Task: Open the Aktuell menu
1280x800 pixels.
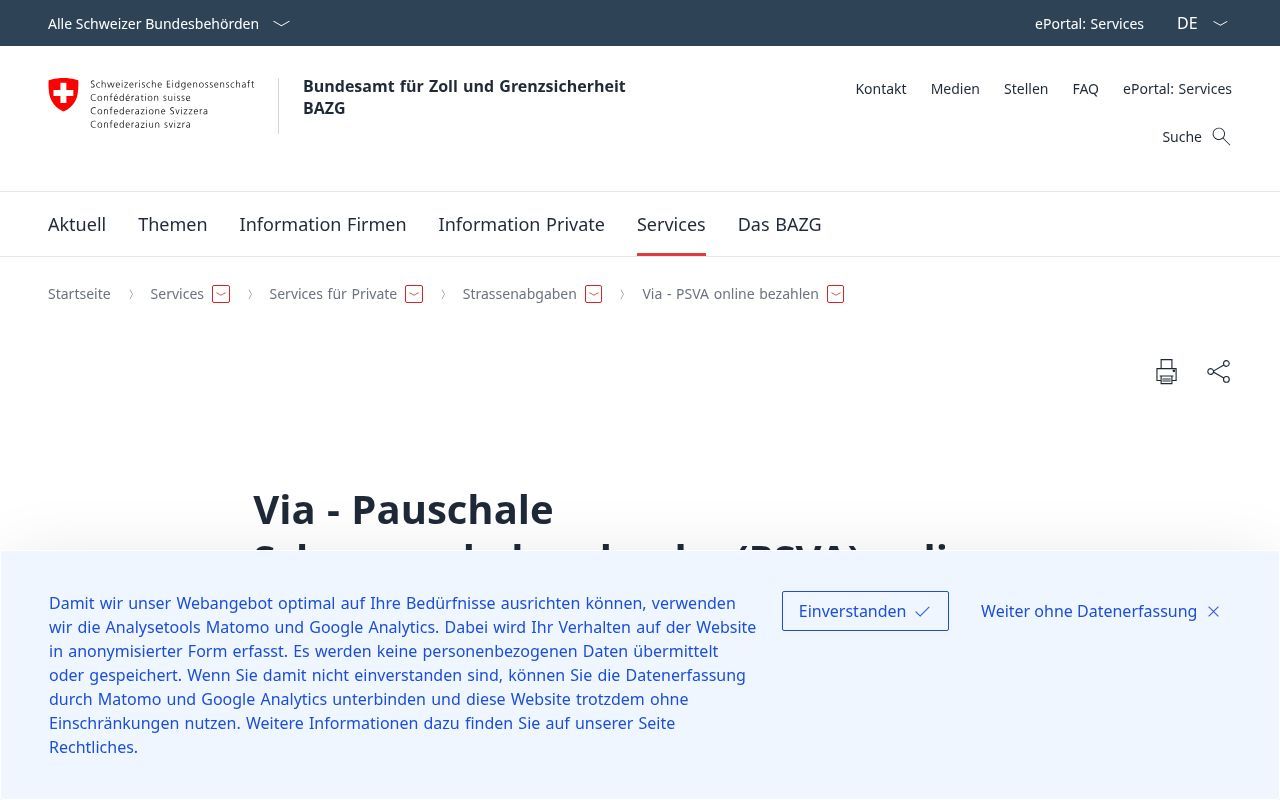Action: 77,224
